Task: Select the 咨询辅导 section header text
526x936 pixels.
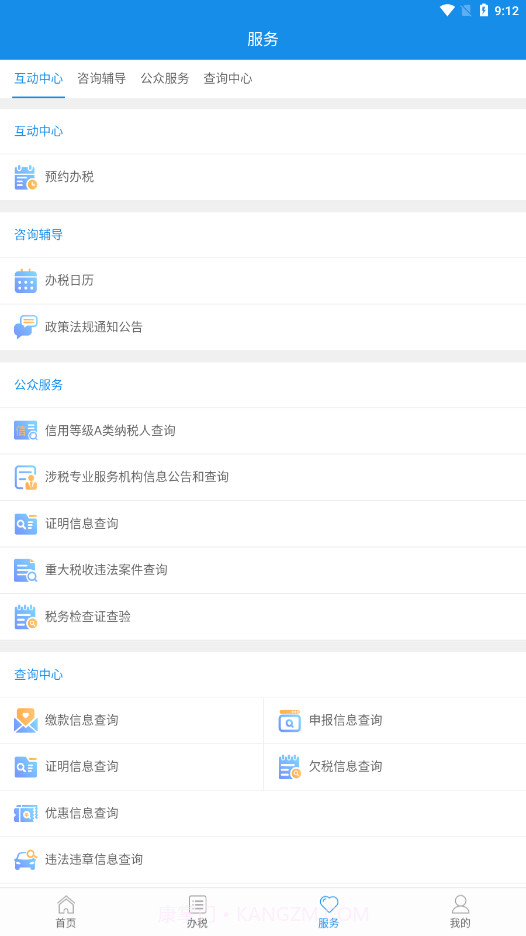Action: tap(38, 235)
